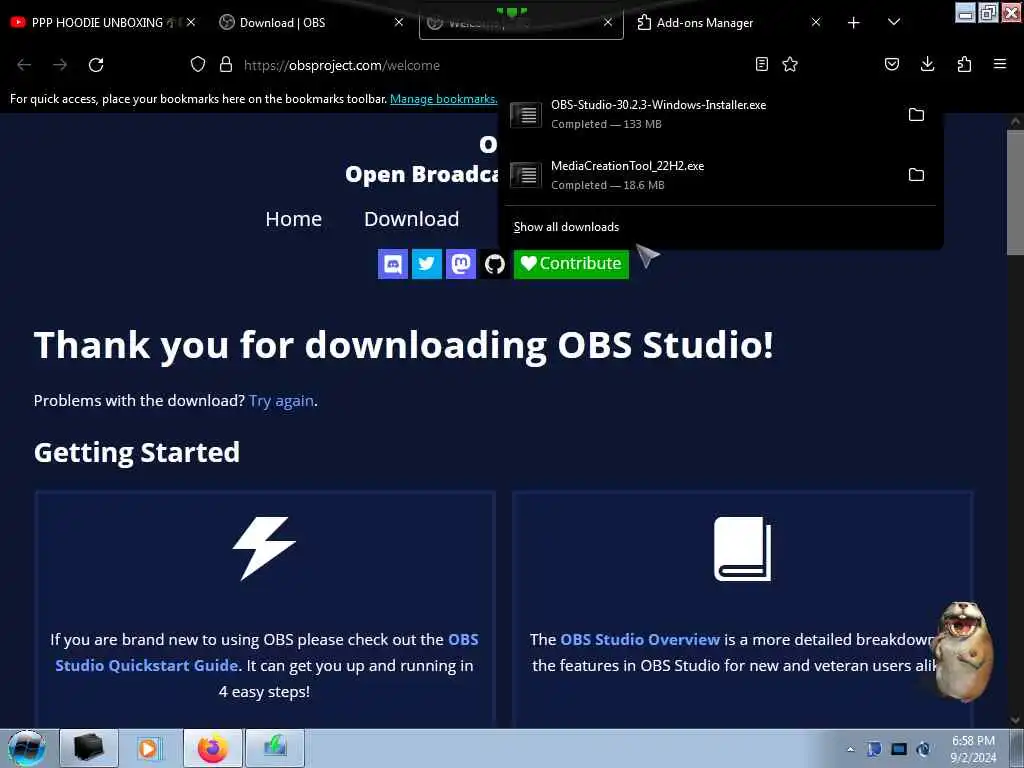
Task: Switch to PPP HOODIE UNBOXING tab
Action: pos(97,22)
